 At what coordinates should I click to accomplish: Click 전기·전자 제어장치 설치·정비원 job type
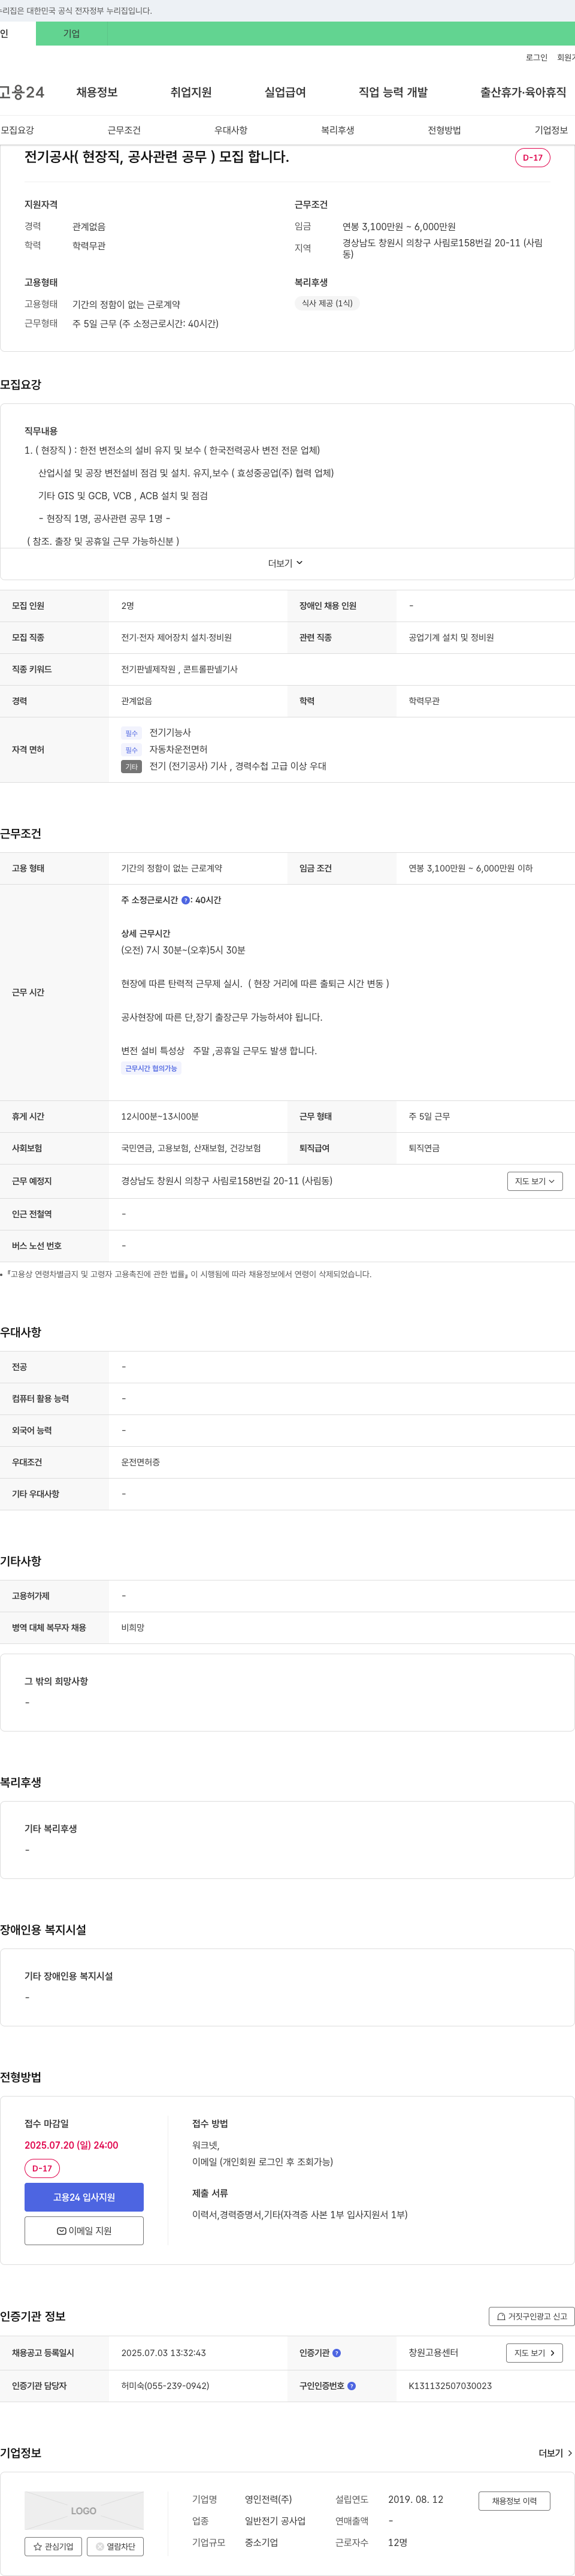(176, 637)
